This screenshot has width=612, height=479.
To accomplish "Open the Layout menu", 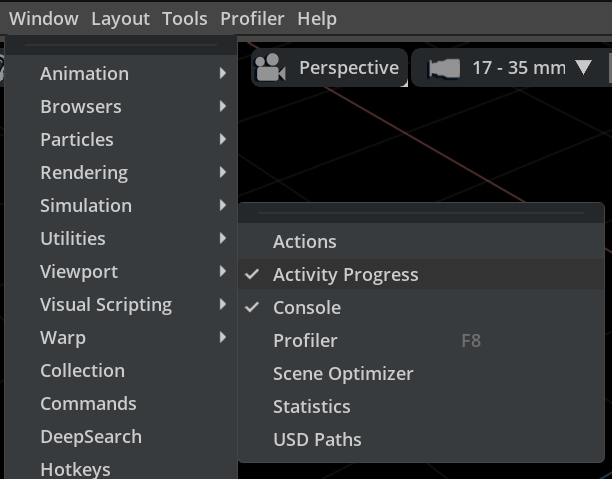I will pyautogui.click(x=120, y=19).
